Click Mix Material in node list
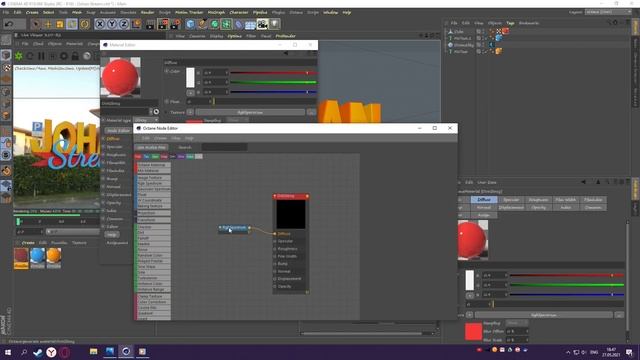The image size is (640, 360). click(153, 171)
